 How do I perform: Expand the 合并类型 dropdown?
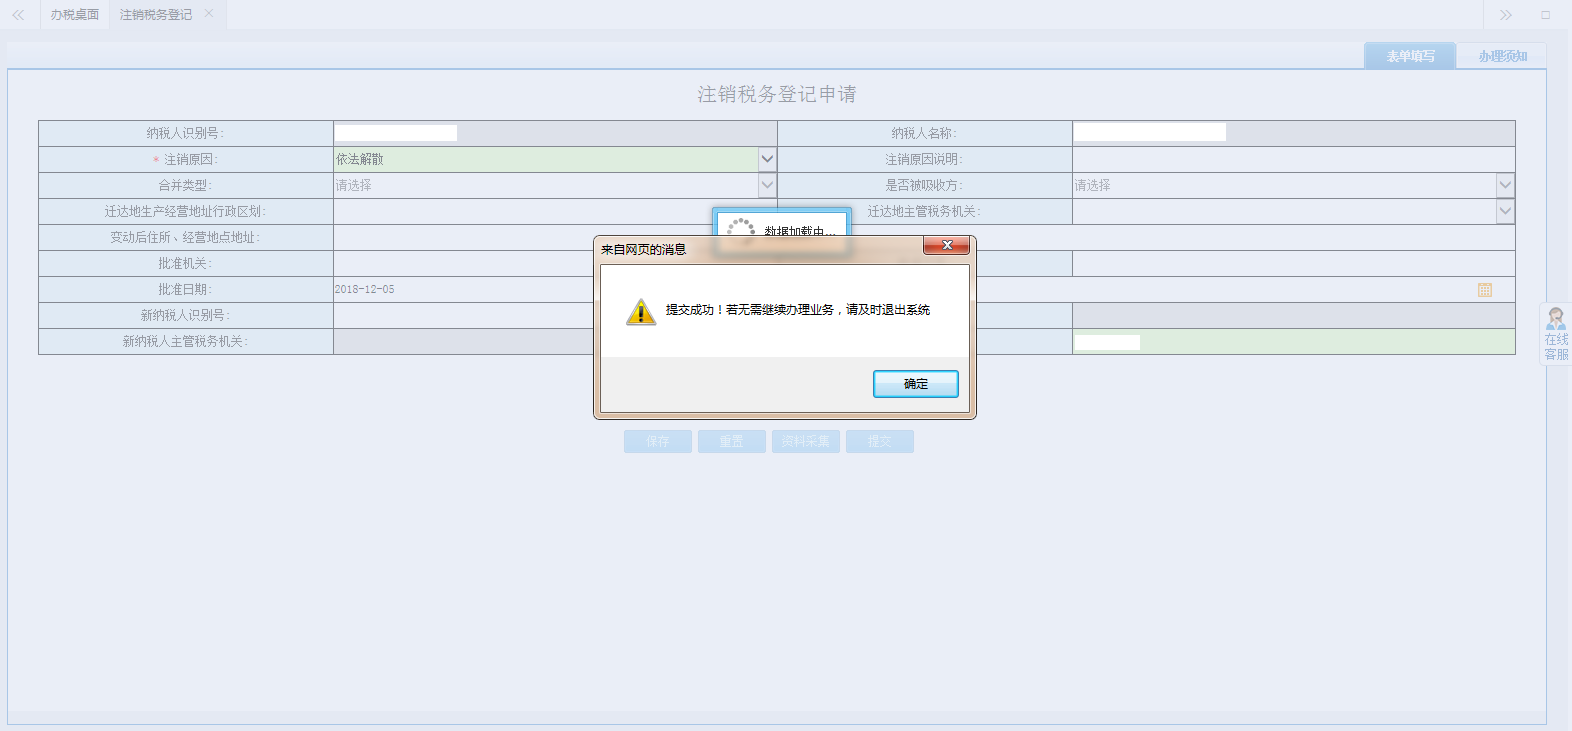click(x=767, y=185)
